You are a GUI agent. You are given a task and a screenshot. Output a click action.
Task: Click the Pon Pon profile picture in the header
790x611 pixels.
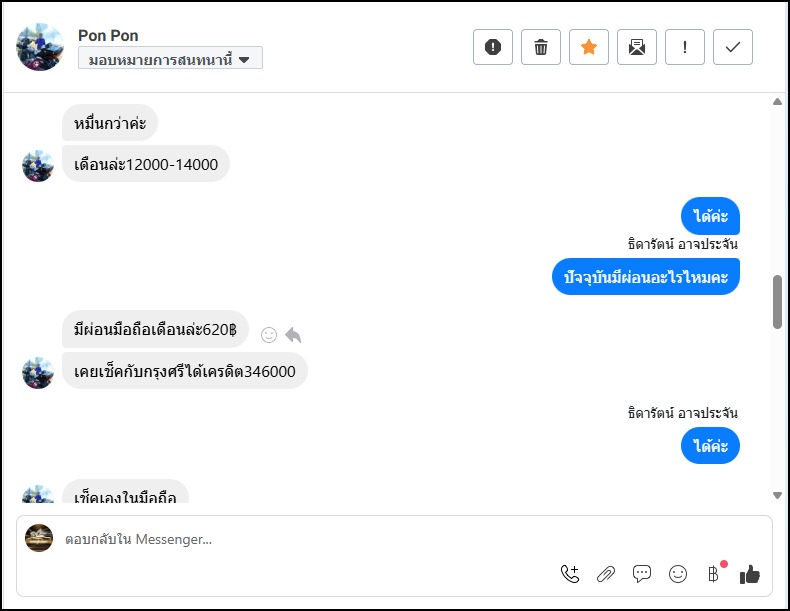pos(40,47)
